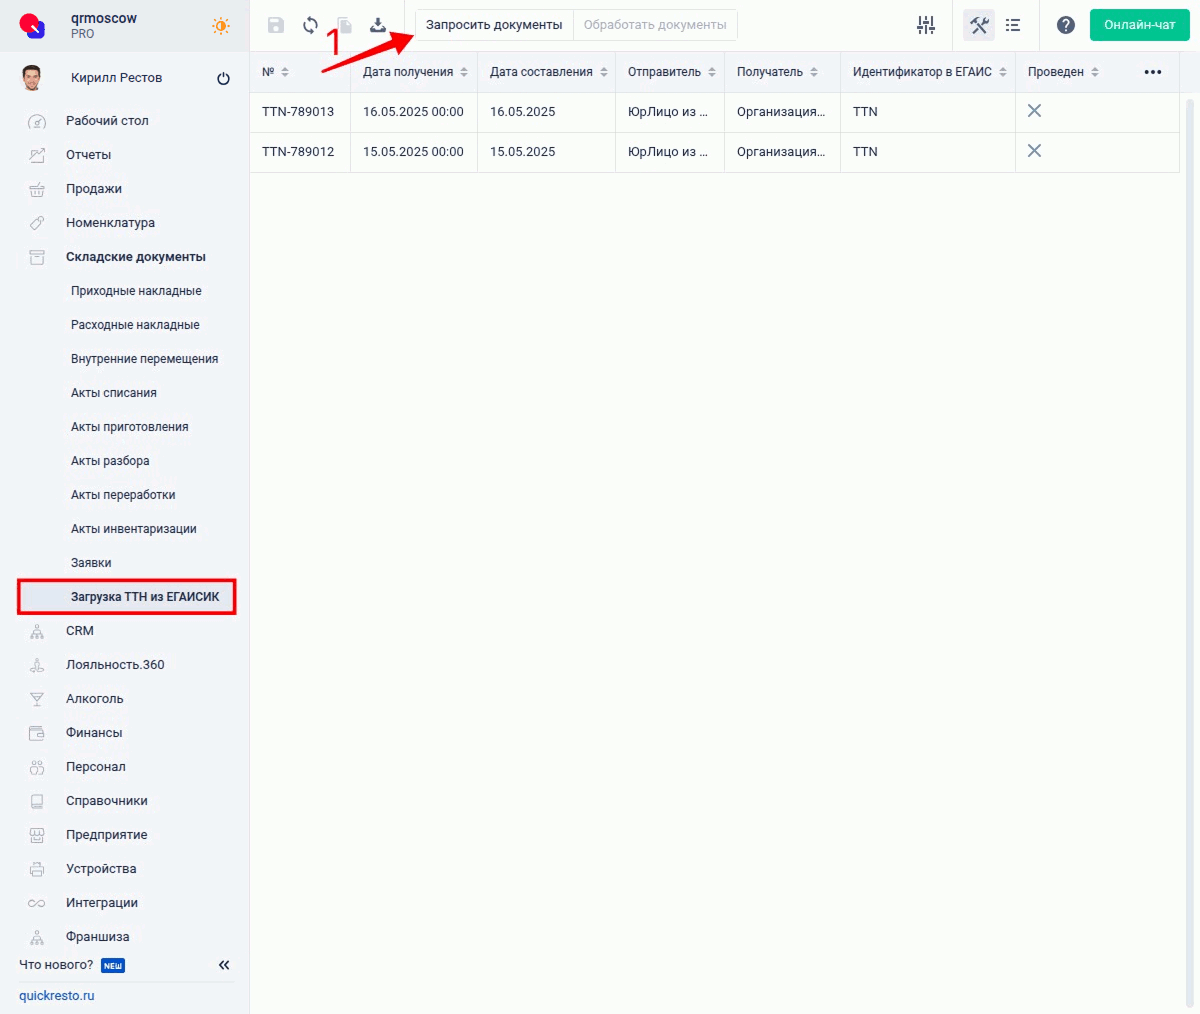Click the tools (hammer and wrench) icon
Image resolution: width=1200 pixels, height=1014 pixels.
coord(979,25)
